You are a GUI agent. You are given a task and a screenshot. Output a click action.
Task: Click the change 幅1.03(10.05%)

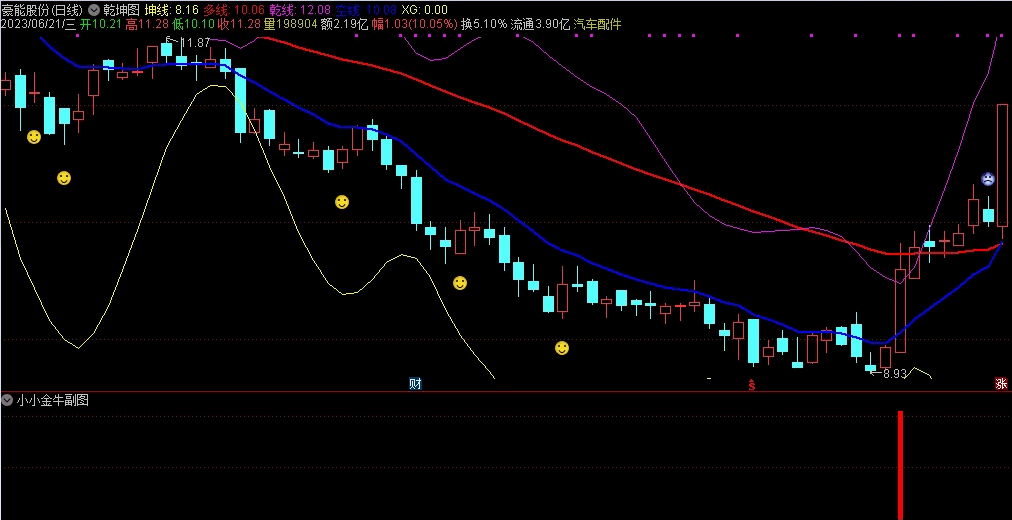tap(414, 25)
